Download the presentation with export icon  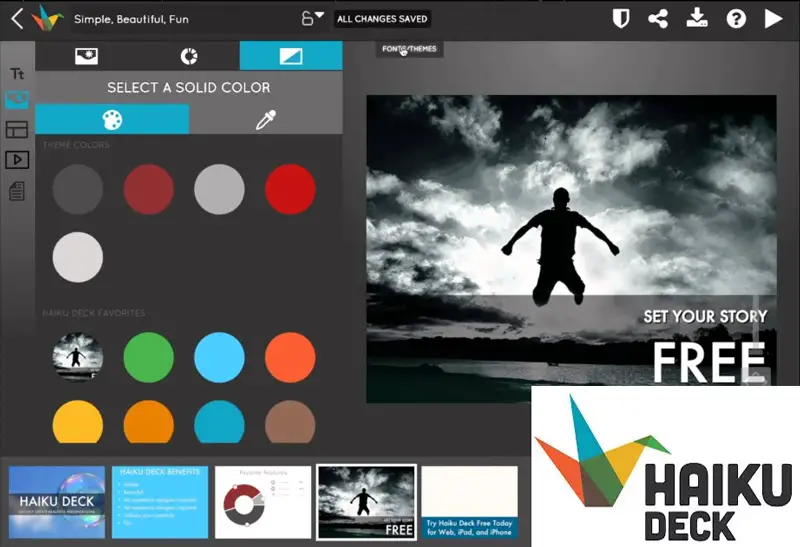coord(697,18)
